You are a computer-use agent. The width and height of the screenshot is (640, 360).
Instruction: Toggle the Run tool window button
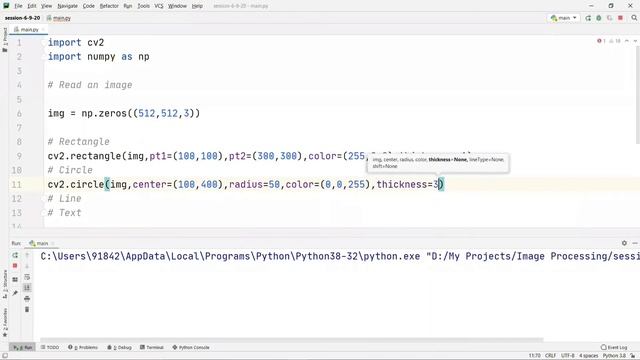point(22,347)
